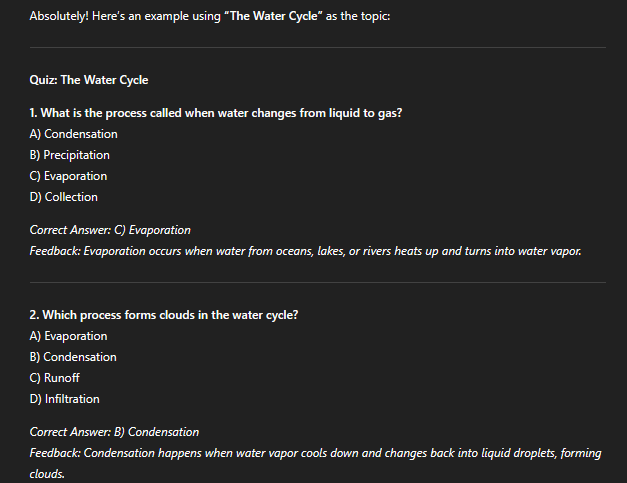627x483 pixels.
Task: Select answer option D) Collection
Action: coord(64,197)
